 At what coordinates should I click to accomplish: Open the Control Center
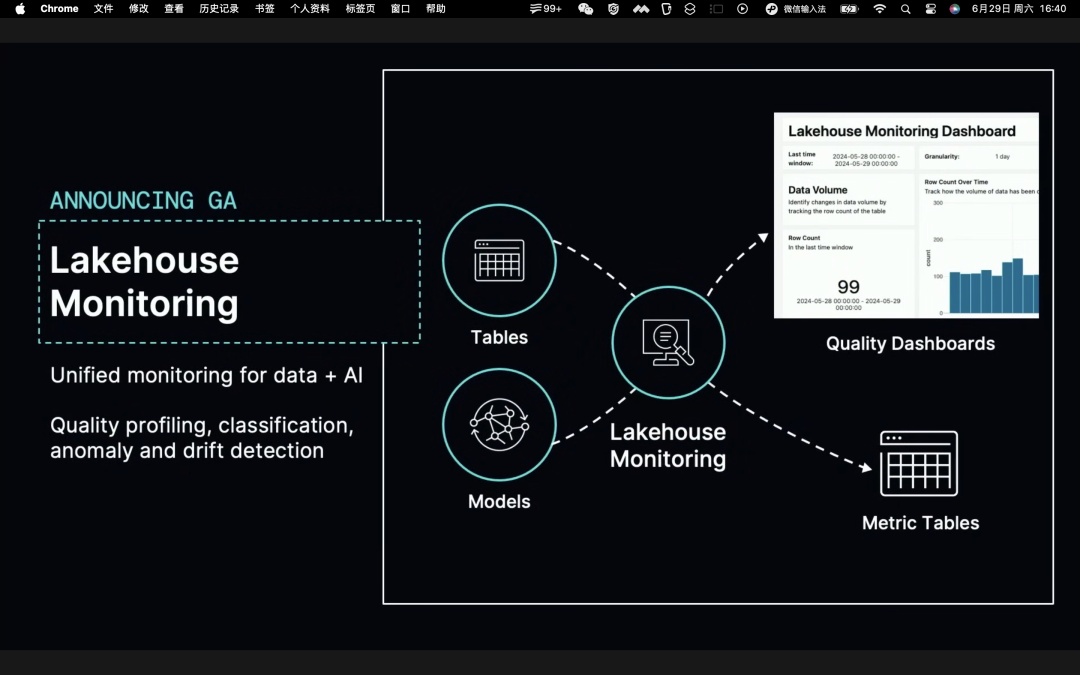click(x=931, y=9)
